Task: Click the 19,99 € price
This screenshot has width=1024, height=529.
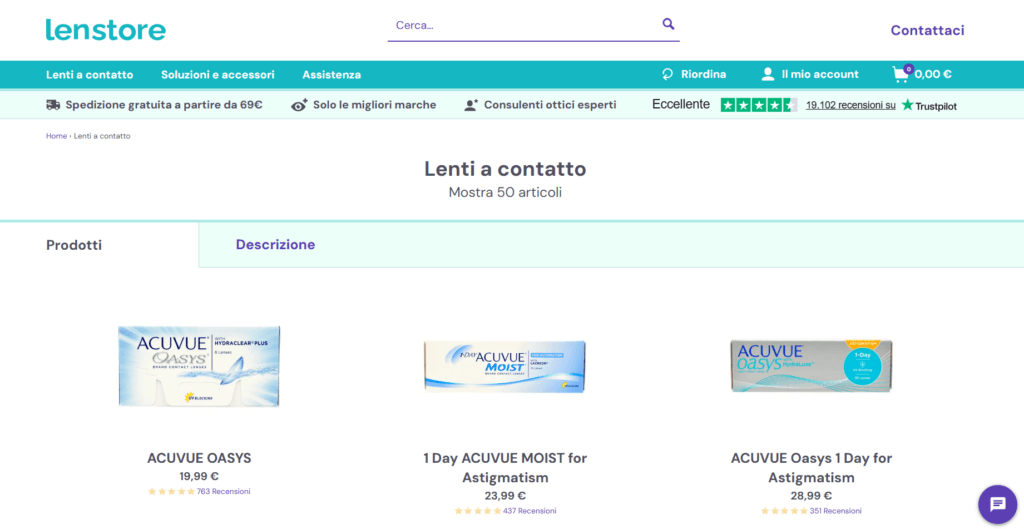Action: 199,477
